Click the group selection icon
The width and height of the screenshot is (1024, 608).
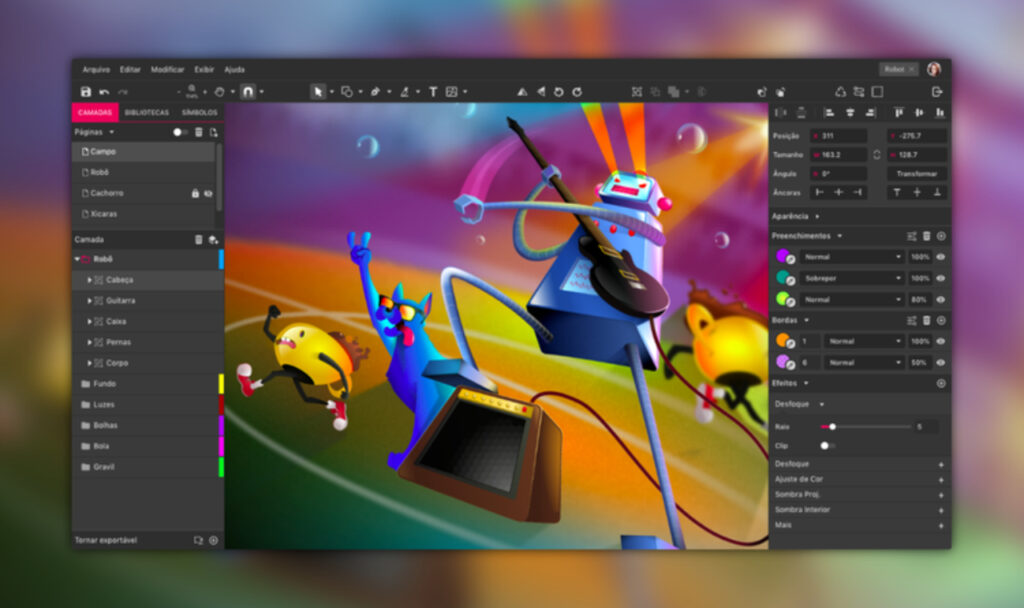[x=637, y=92]
